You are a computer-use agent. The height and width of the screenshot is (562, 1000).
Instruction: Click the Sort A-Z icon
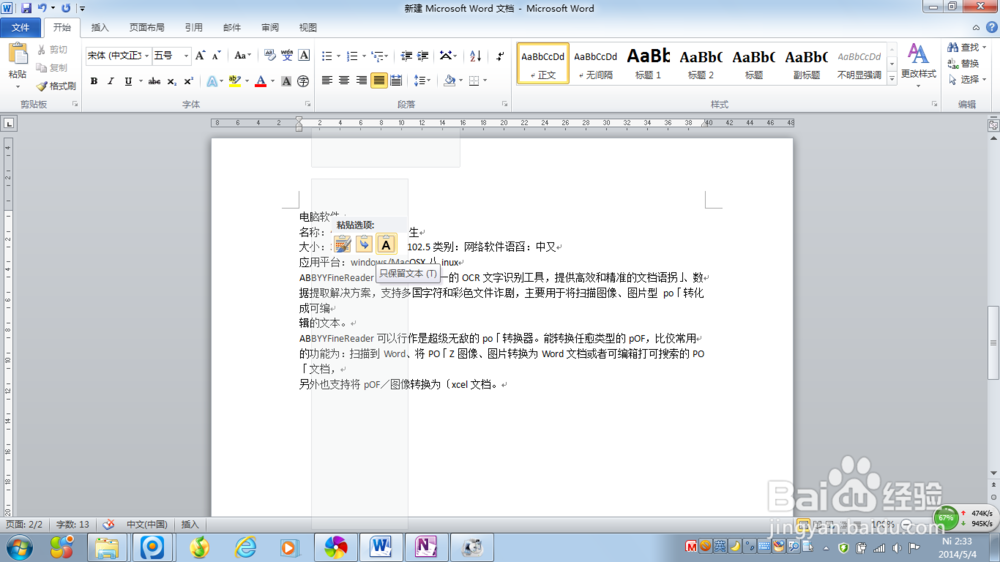pyautogui.click(x=475, y=56)
